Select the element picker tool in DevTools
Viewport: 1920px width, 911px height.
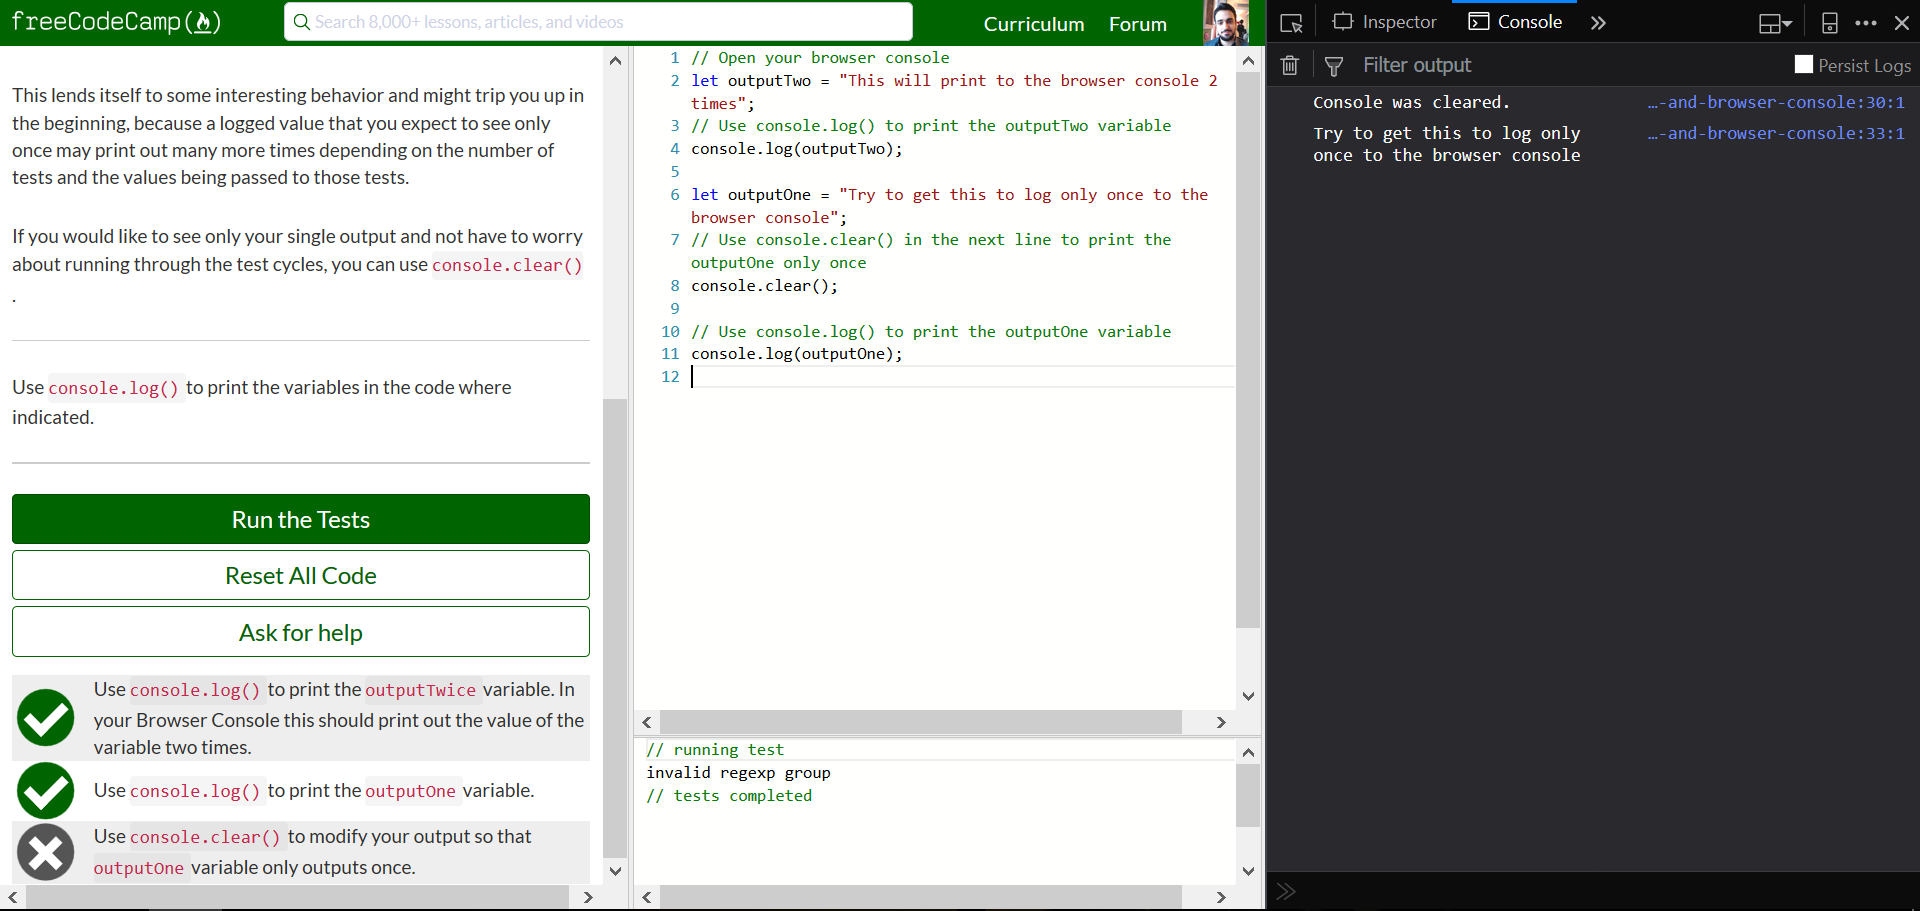pos(1291,21)
